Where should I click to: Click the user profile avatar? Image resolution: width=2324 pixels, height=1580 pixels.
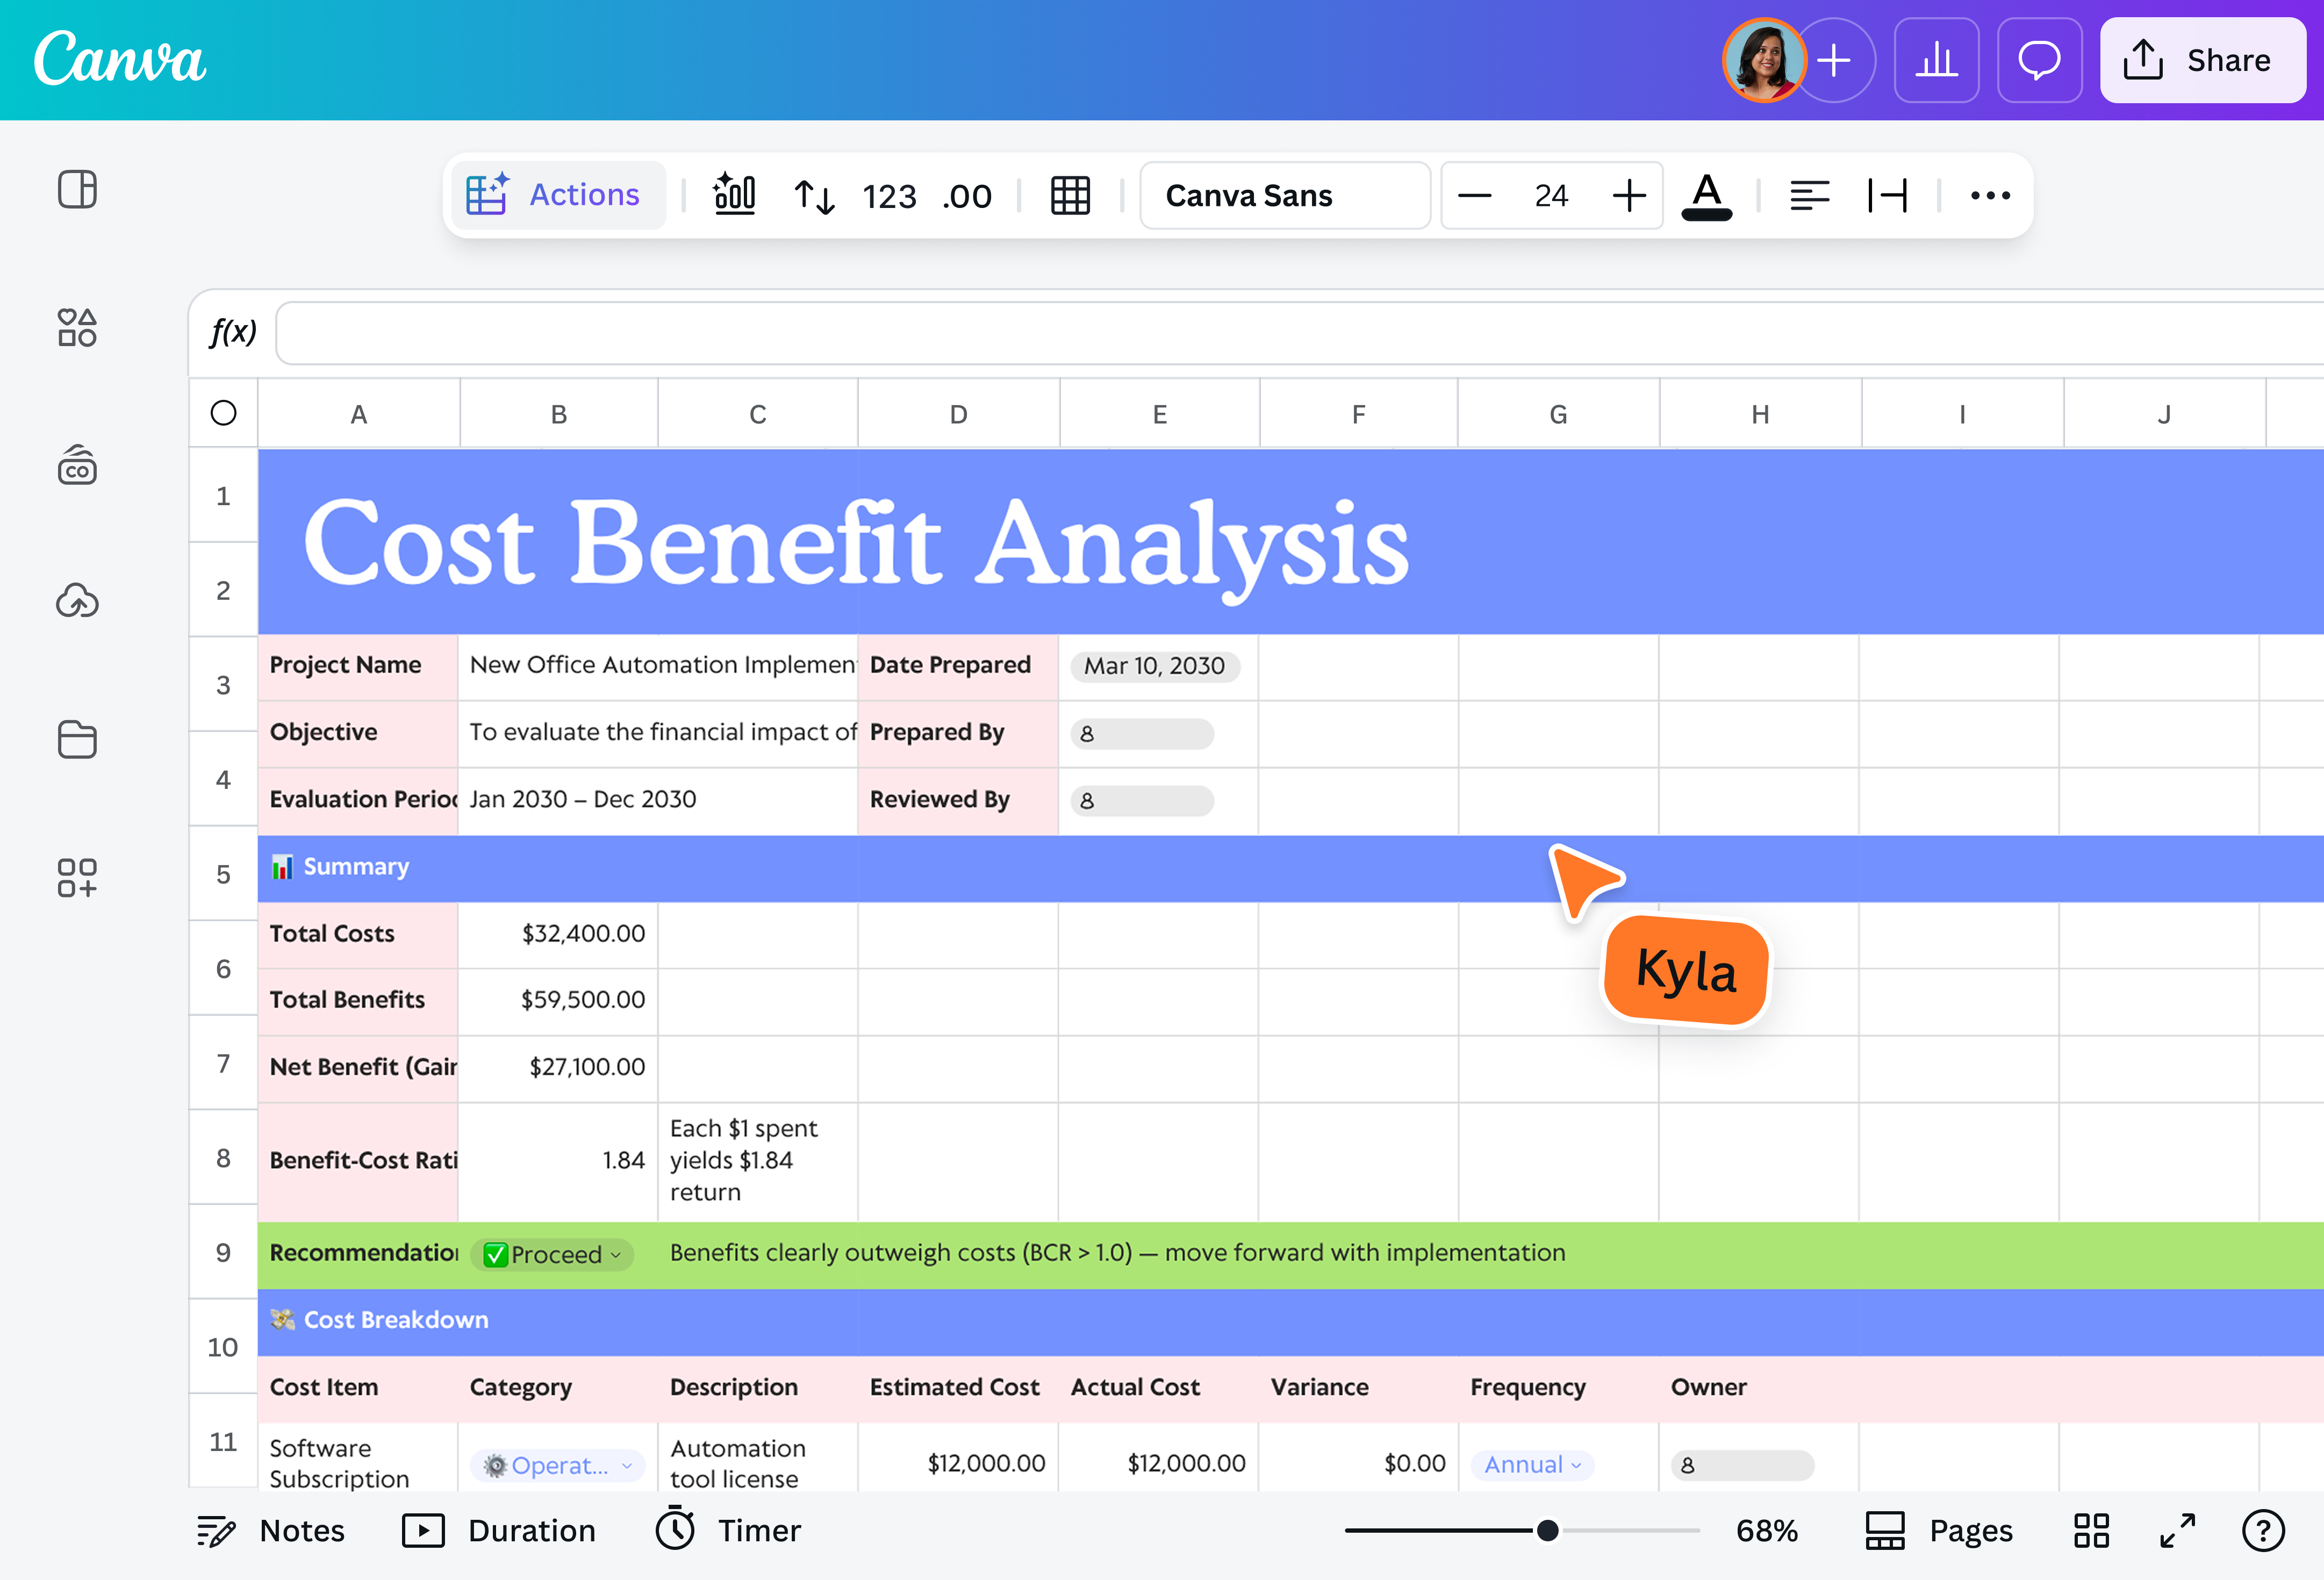(x=1763, y=60)
